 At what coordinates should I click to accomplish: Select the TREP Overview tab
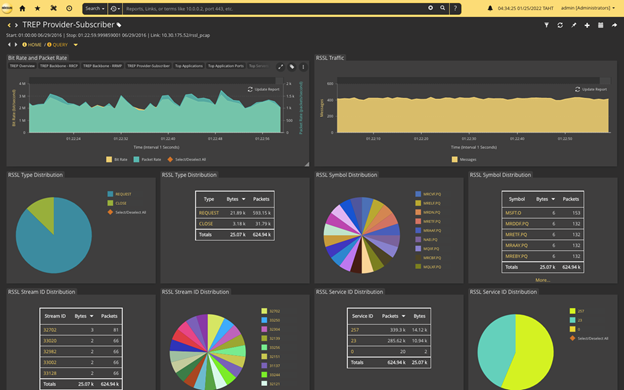click(x=22, y=66)
